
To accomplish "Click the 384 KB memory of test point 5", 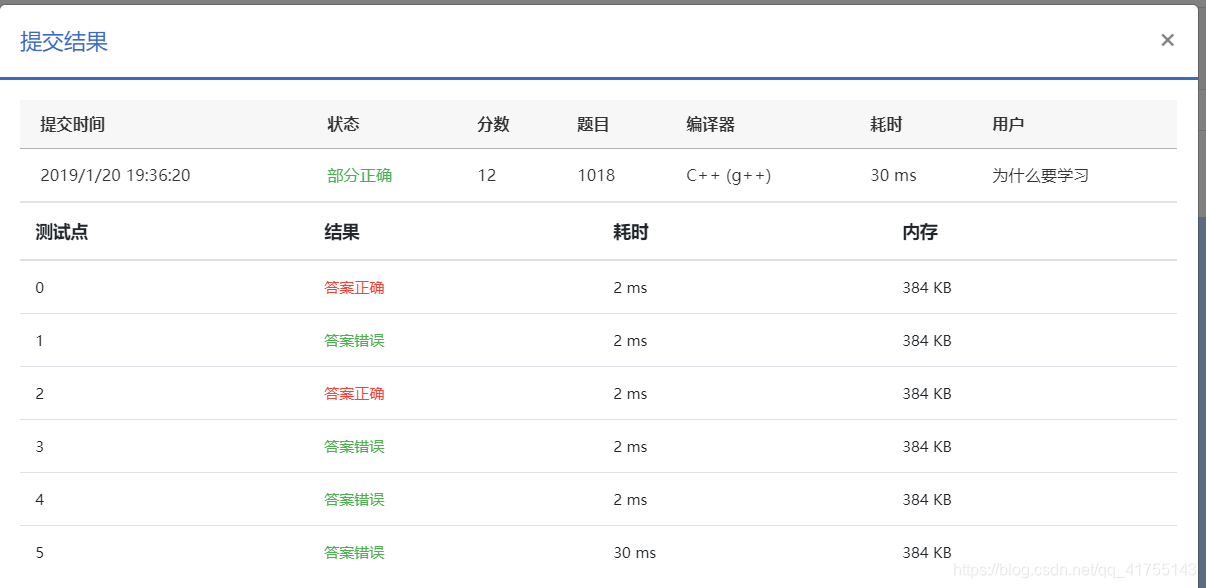I will (927, 553).
